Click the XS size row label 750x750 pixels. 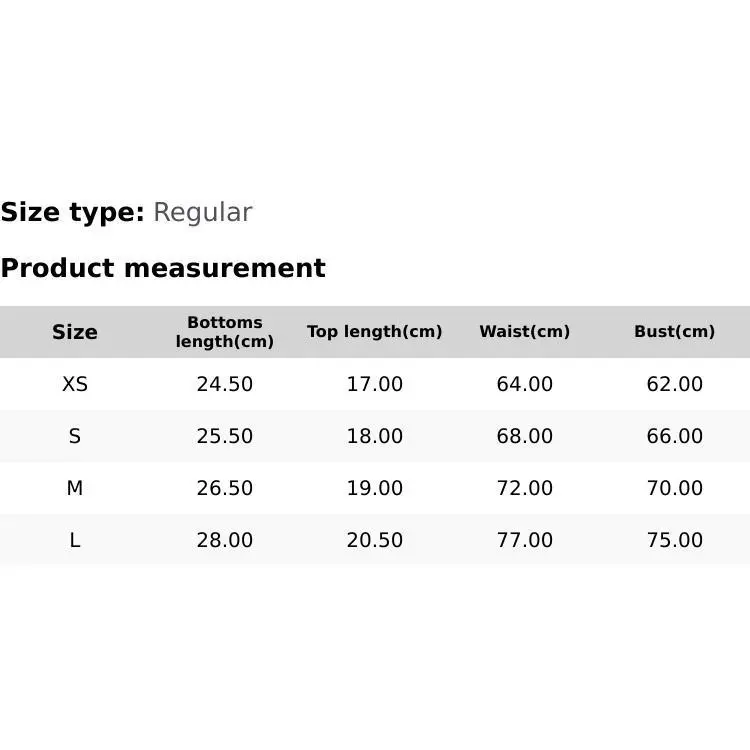[75, 384]
